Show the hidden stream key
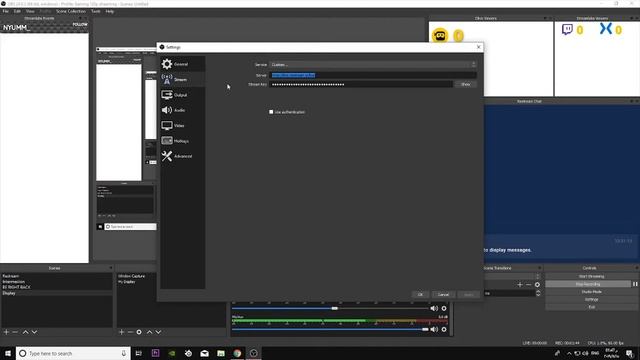This screenshot has height=360, width=640. [x=466, y=84]
